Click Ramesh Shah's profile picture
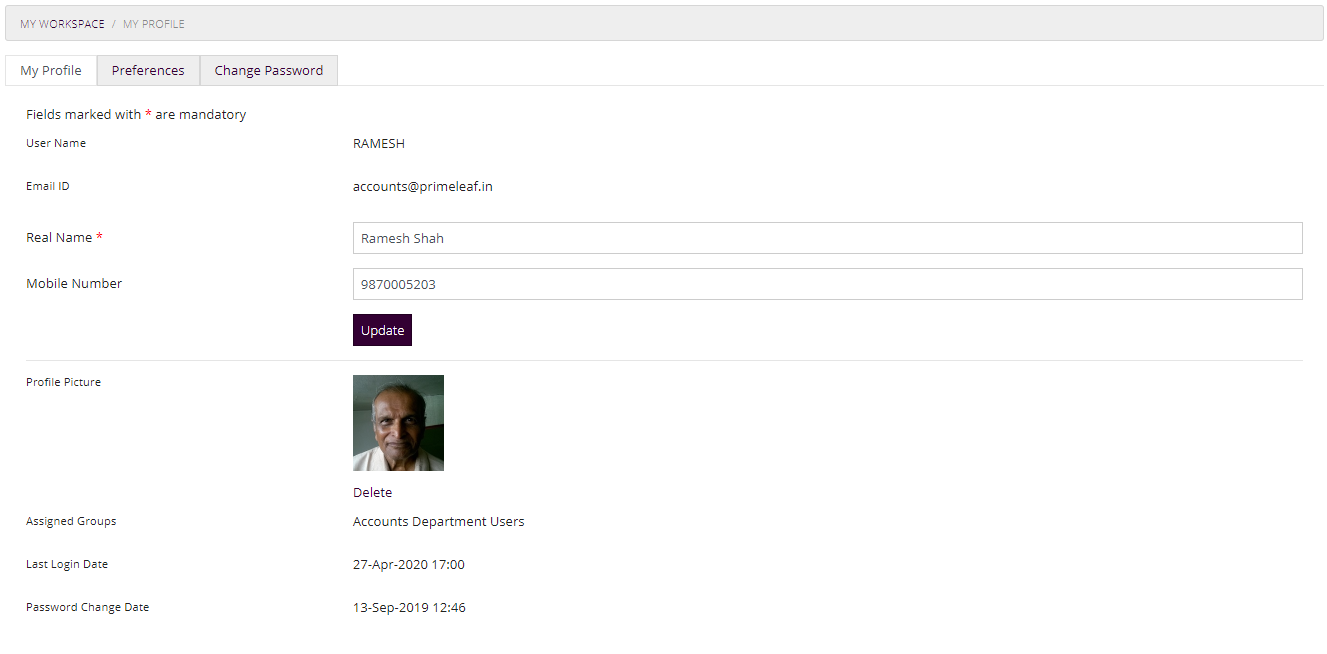The height and width of the screenshot is (654, 1327). tap(398, 422)
